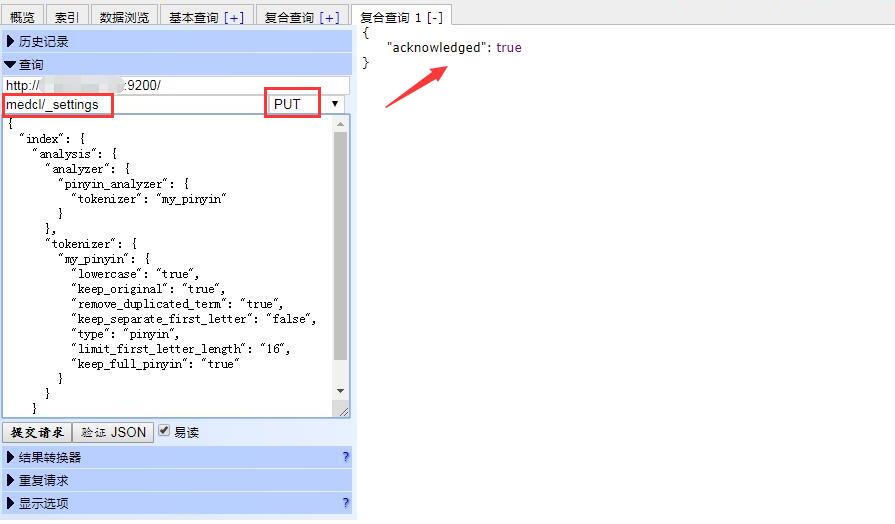This screenshot has height=524, width=895.
Task: Click the request body JSON editor
Action: tap(168, 266)
